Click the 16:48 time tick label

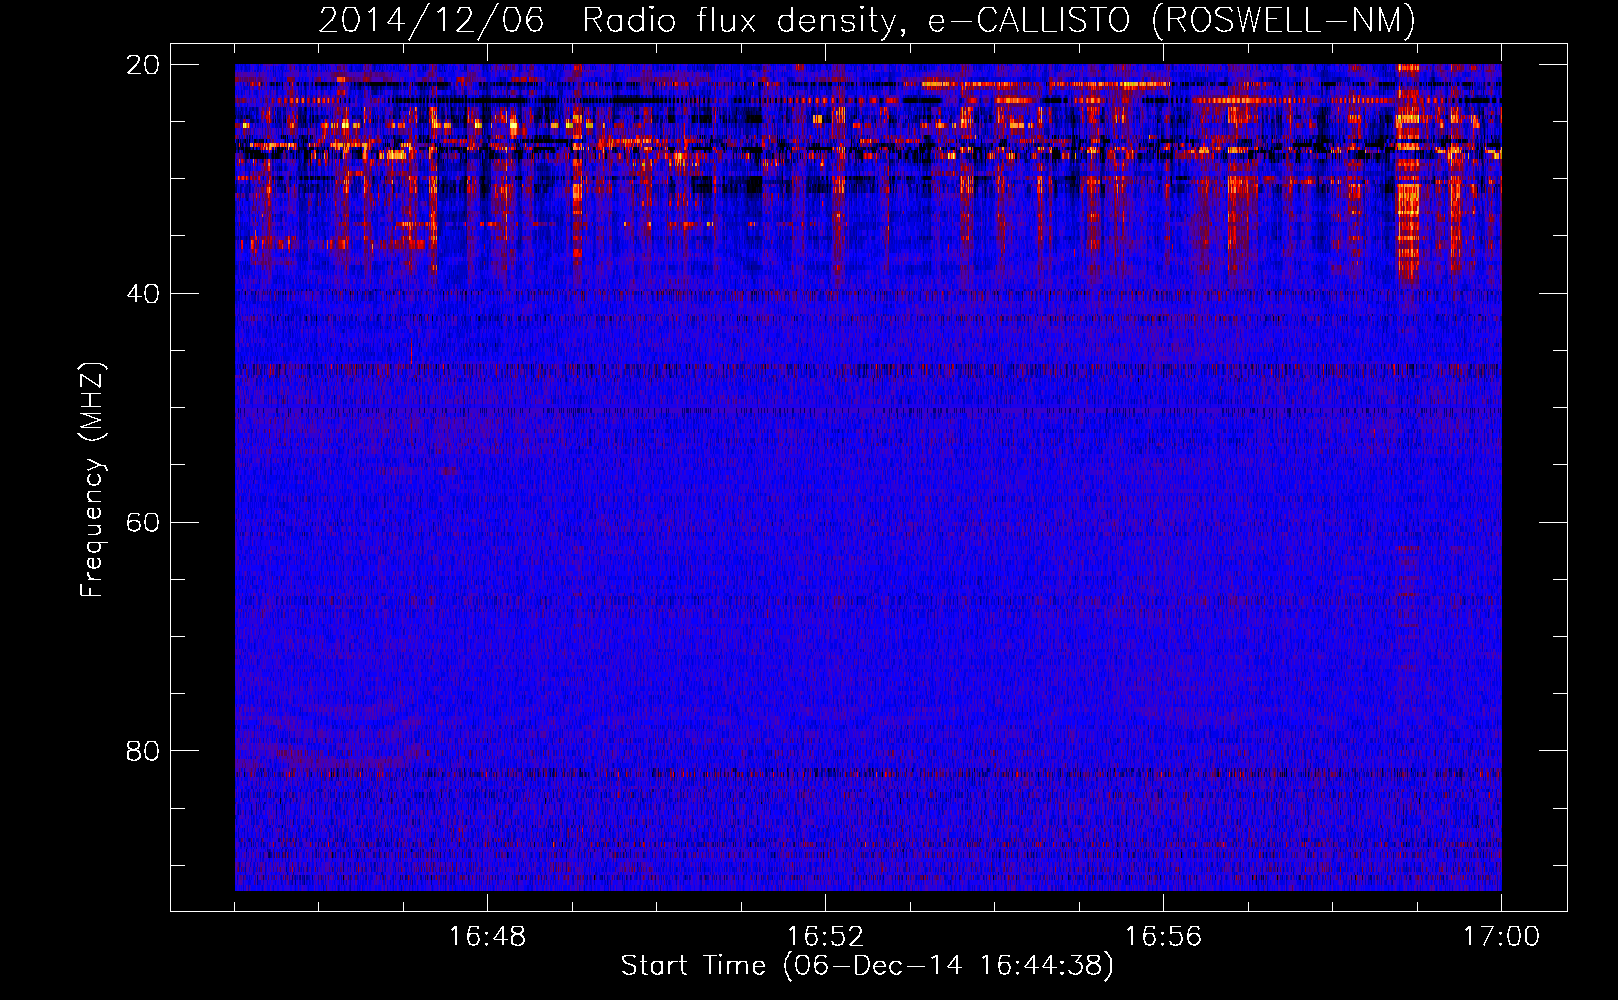click(487, 937)
